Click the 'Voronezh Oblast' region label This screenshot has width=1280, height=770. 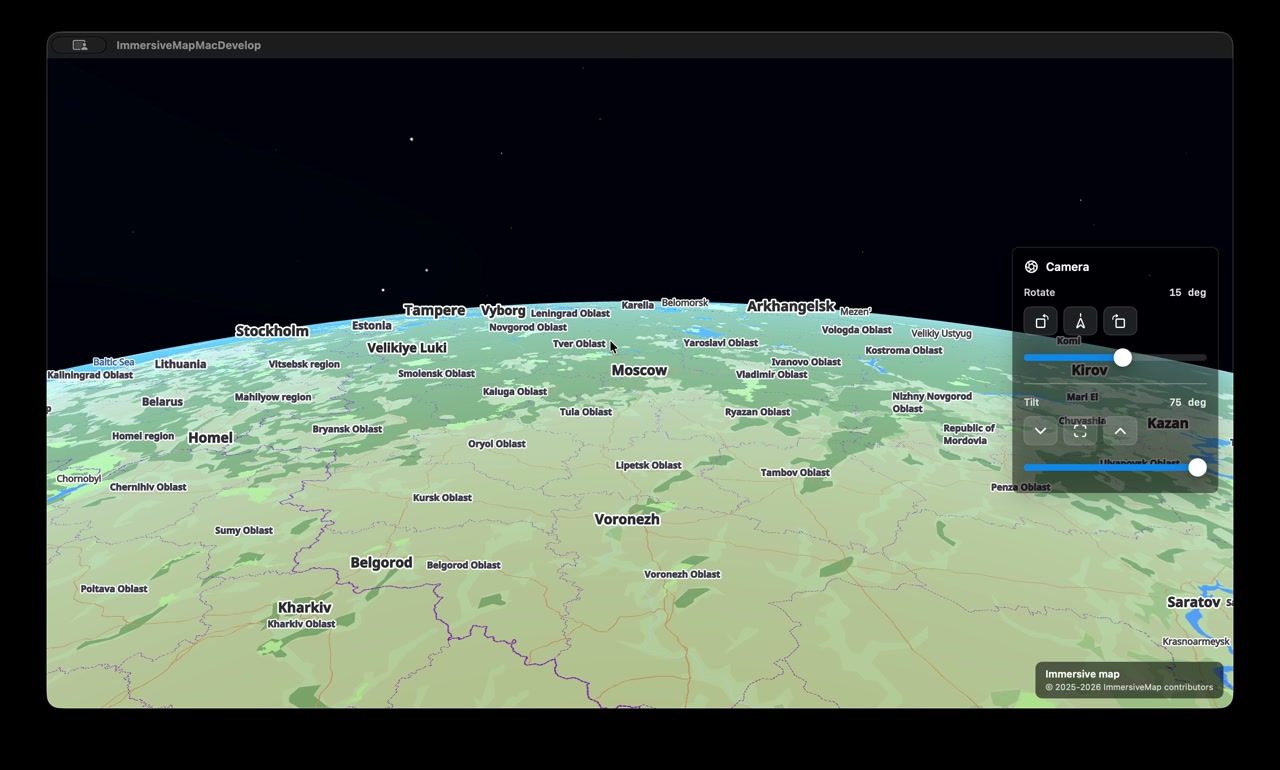coord(682,574)
